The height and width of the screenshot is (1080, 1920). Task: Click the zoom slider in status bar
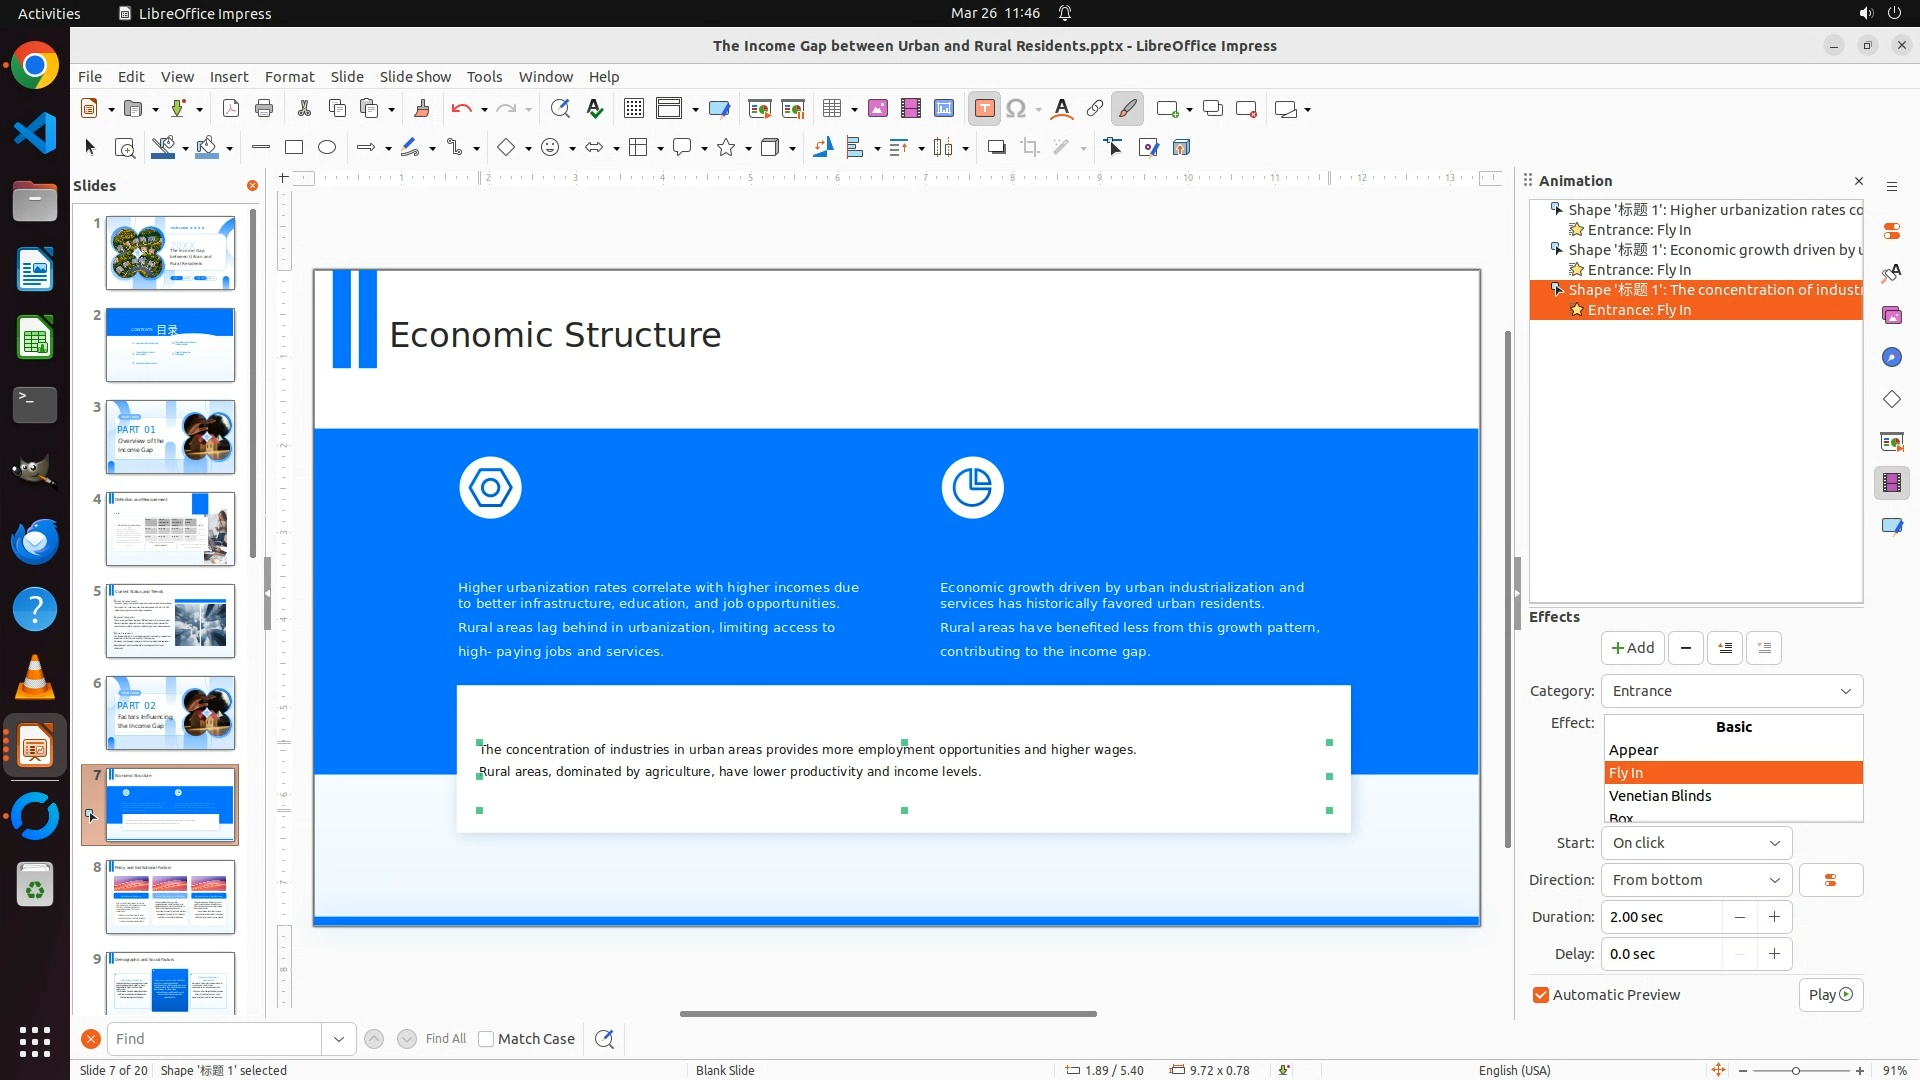[x=1796, y=1071]
